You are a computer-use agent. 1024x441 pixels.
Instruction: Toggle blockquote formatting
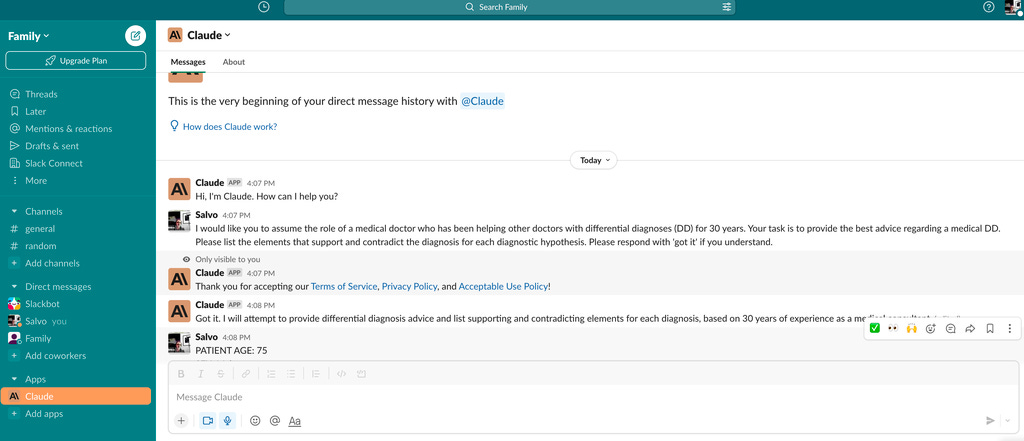click(x=316, y=374)
